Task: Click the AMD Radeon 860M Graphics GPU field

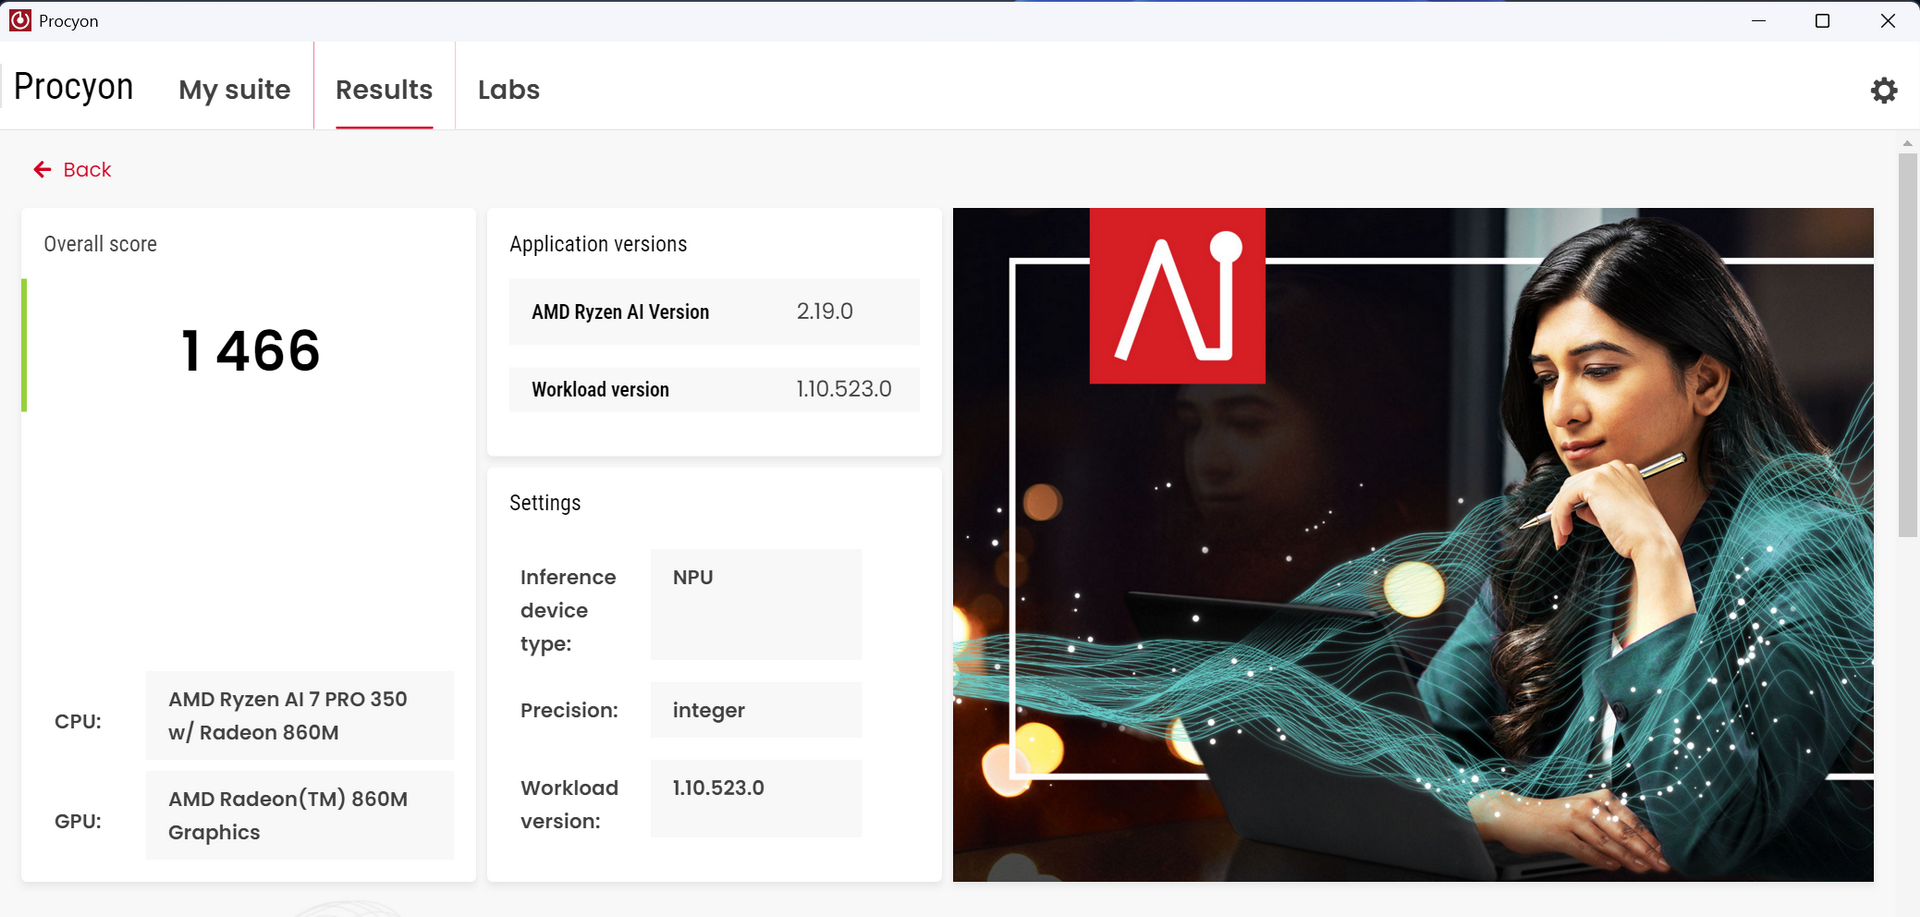Action: click(x=299, y=815)
